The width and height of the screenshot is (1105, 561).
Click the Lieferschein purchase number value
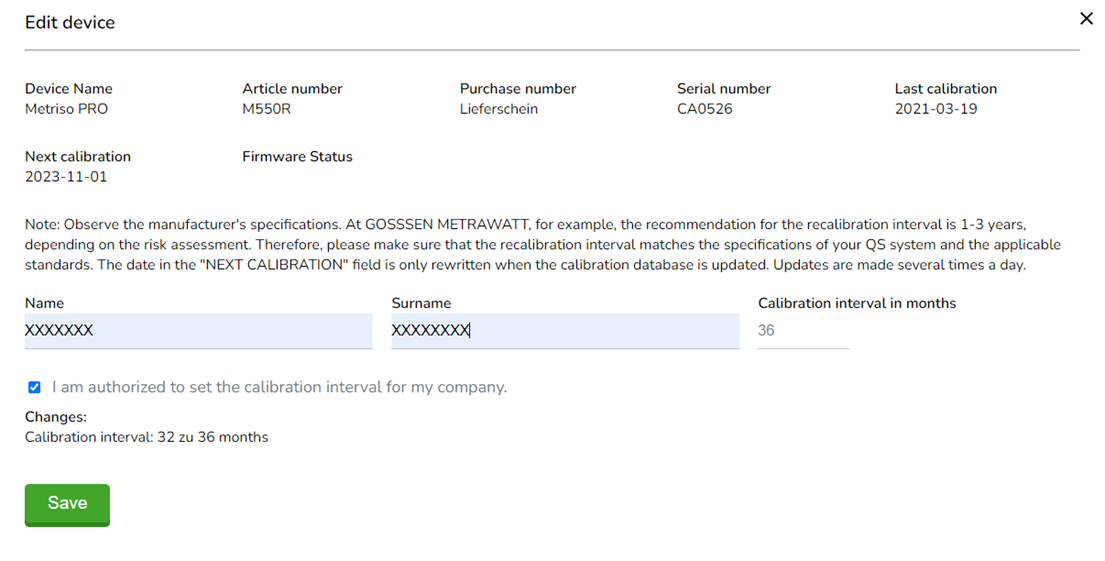(499, 109)
